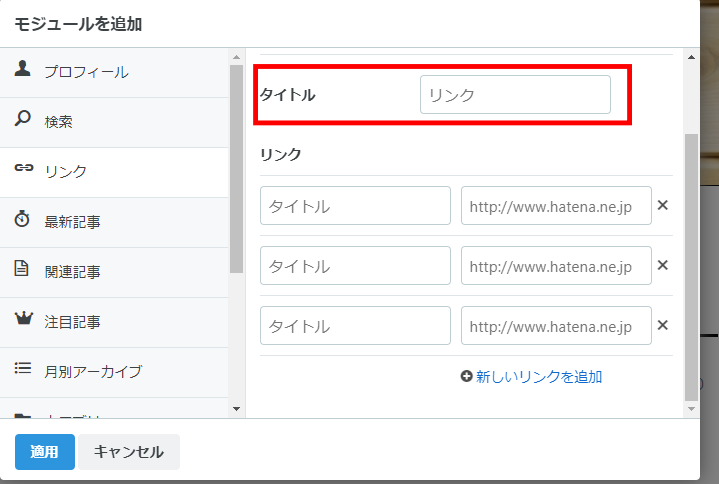Click 新しいリンクを追加 link
719x484 pixels.
(x=539, y=377)
